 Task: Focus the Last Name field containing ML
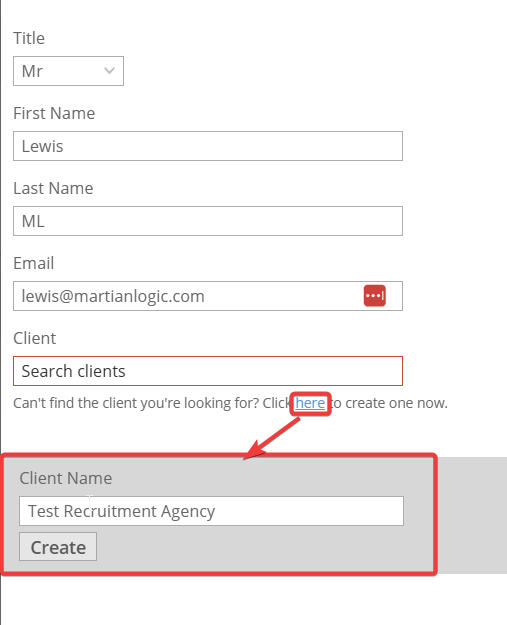coord(208,221)
